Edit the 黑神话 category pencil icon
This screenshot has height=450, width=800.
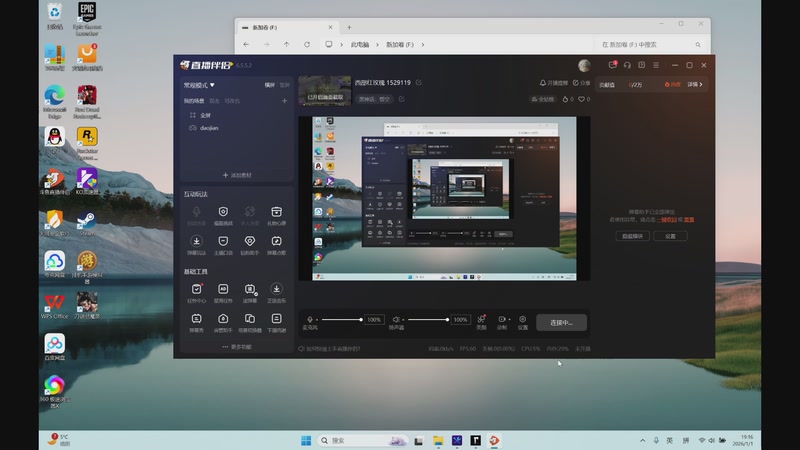point(402,99)
